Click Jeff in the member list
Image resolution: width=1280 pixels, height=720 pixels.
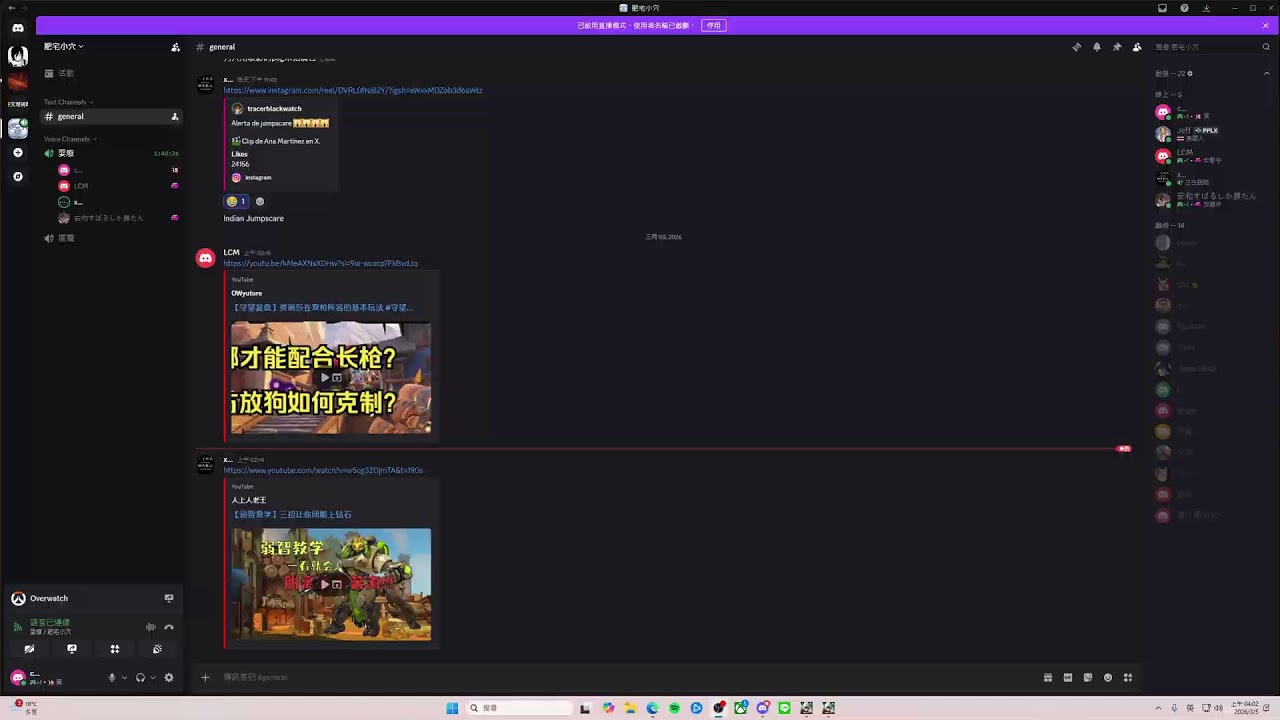click(x=1213, y=134)
